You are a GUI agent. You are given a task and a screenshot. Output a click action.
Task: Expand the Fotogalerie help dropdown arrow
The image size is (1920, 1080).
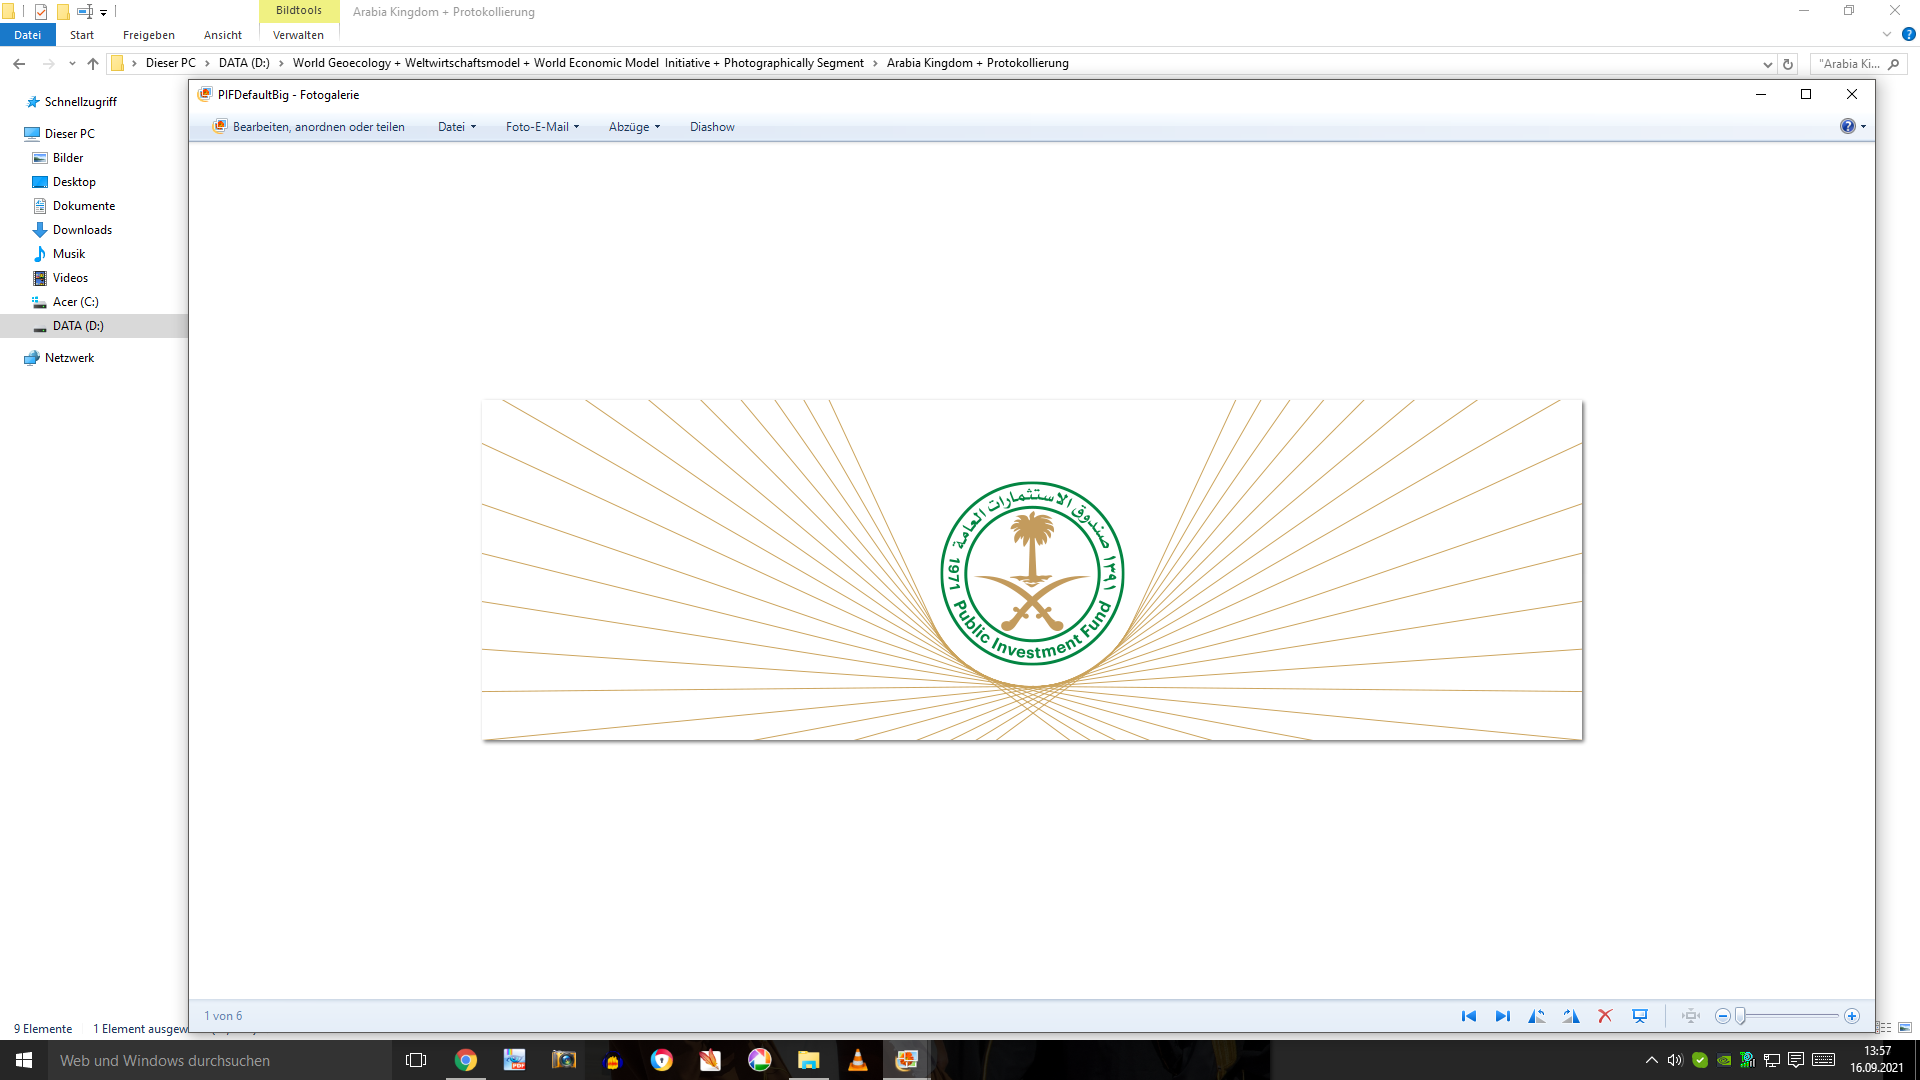click(1863, 127)
